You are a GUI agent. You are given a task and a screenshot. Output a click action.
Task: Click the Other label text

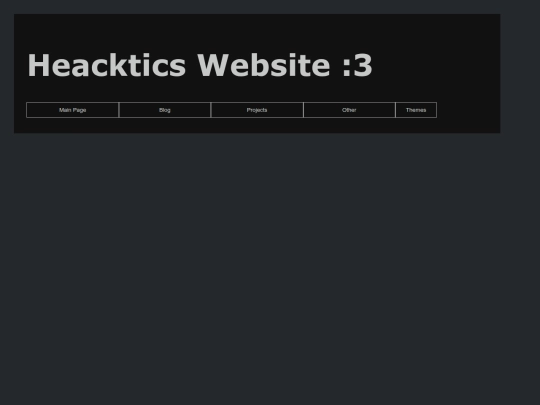[349, 110]
